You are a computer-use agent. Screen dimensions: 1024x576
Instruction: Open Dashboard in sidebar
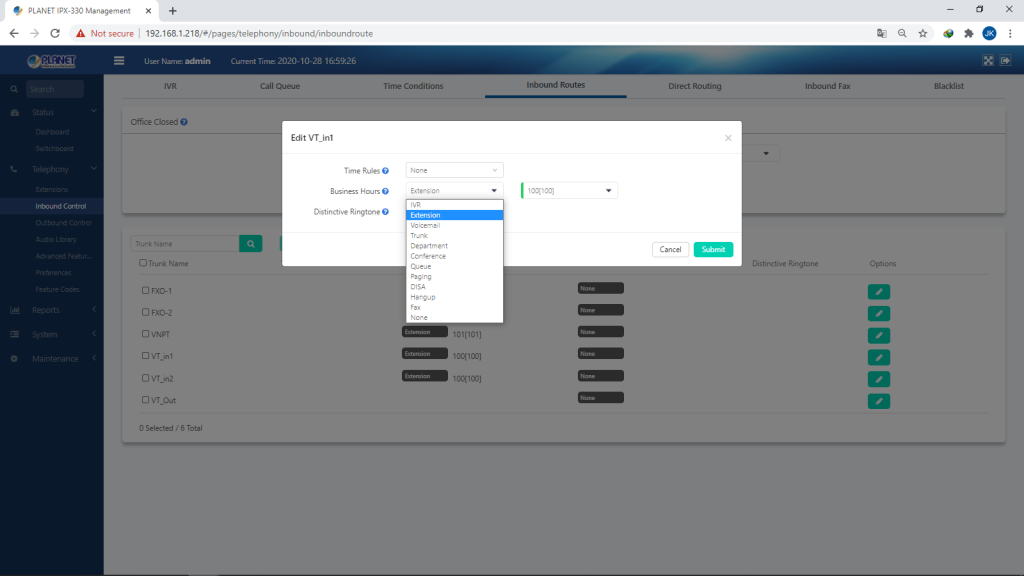click(52, 132)
